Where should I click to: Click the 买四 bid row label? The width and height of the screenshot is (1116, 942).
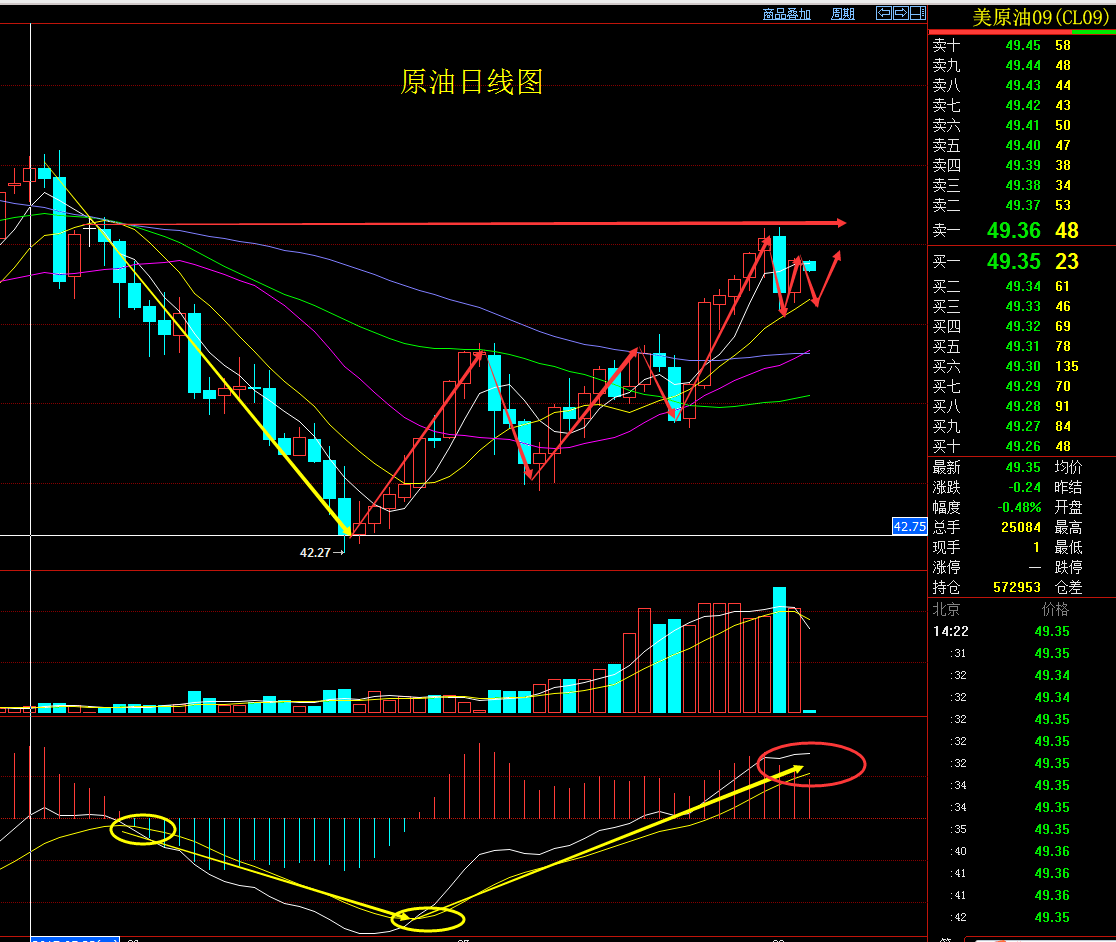(947, 326)
